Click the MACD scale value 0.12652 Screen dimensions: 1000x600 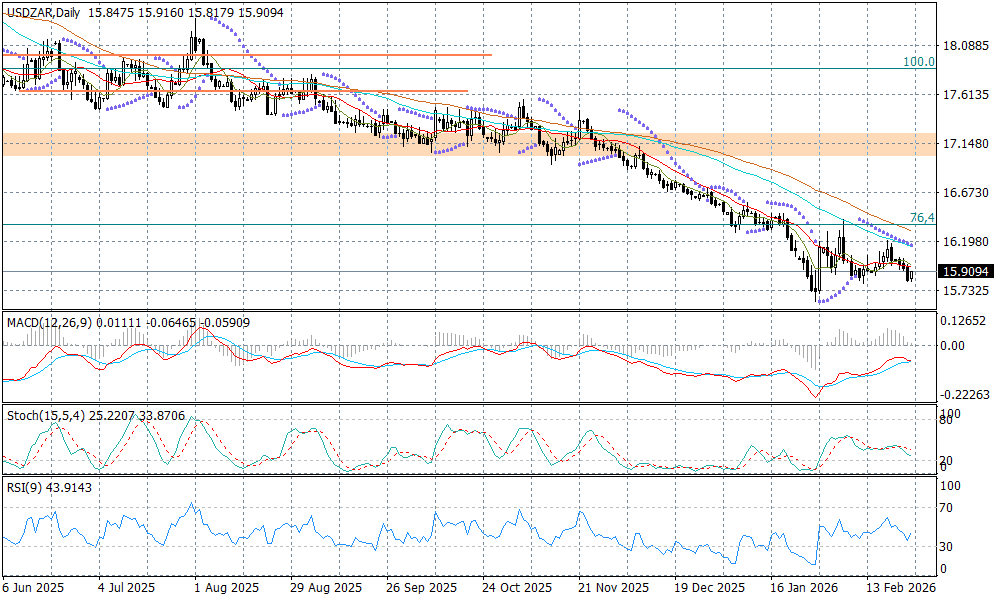coord(966,321)
